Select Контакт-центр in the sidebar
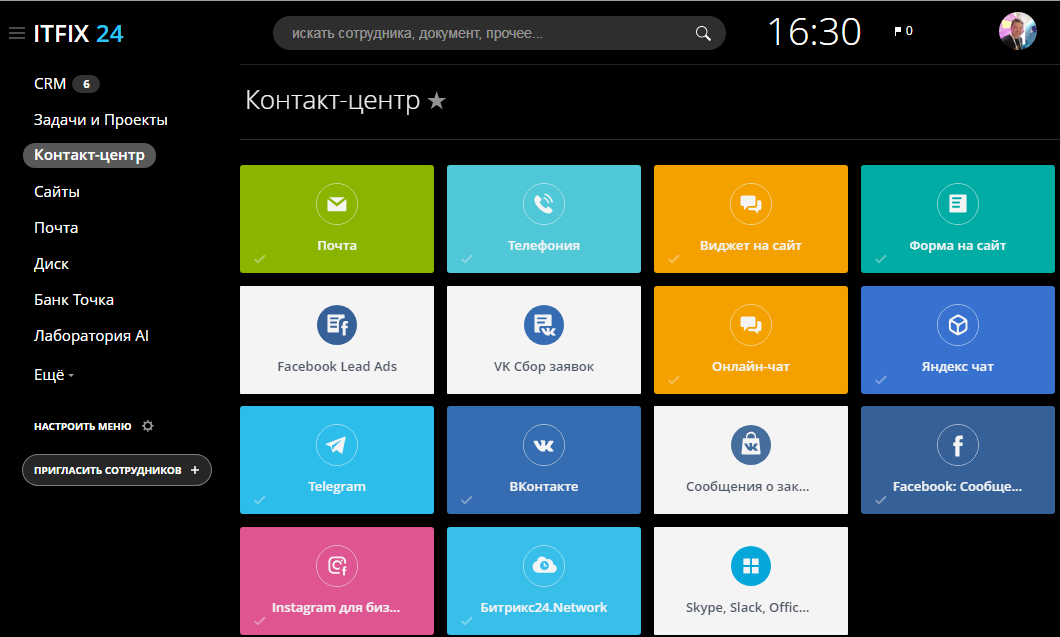Image resolution: width=1060 pixels, height=637 pixels. point(89,155)
